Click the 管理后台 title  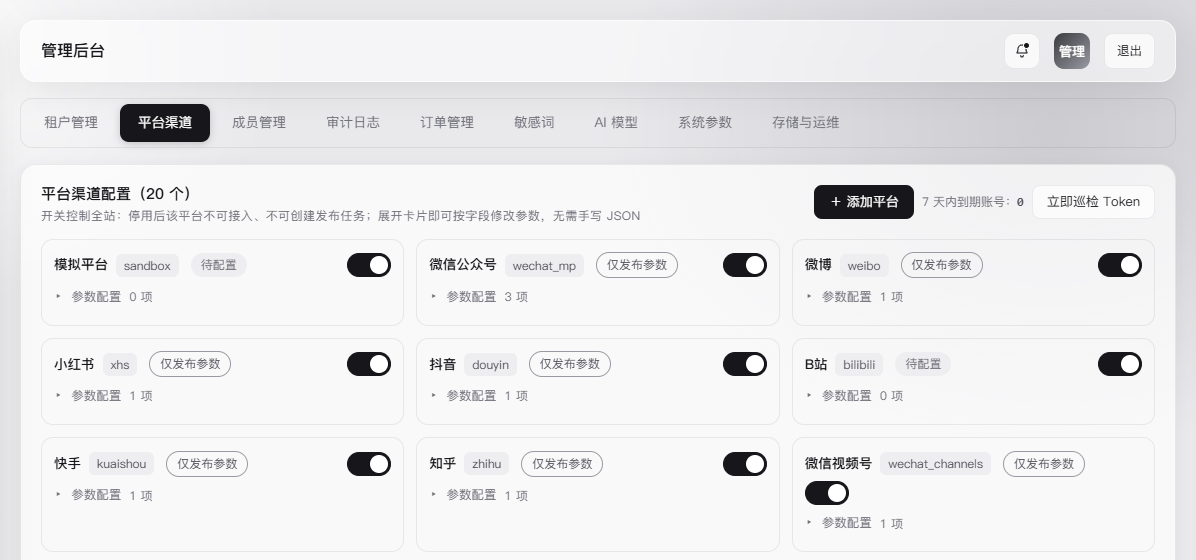point(73,51)
